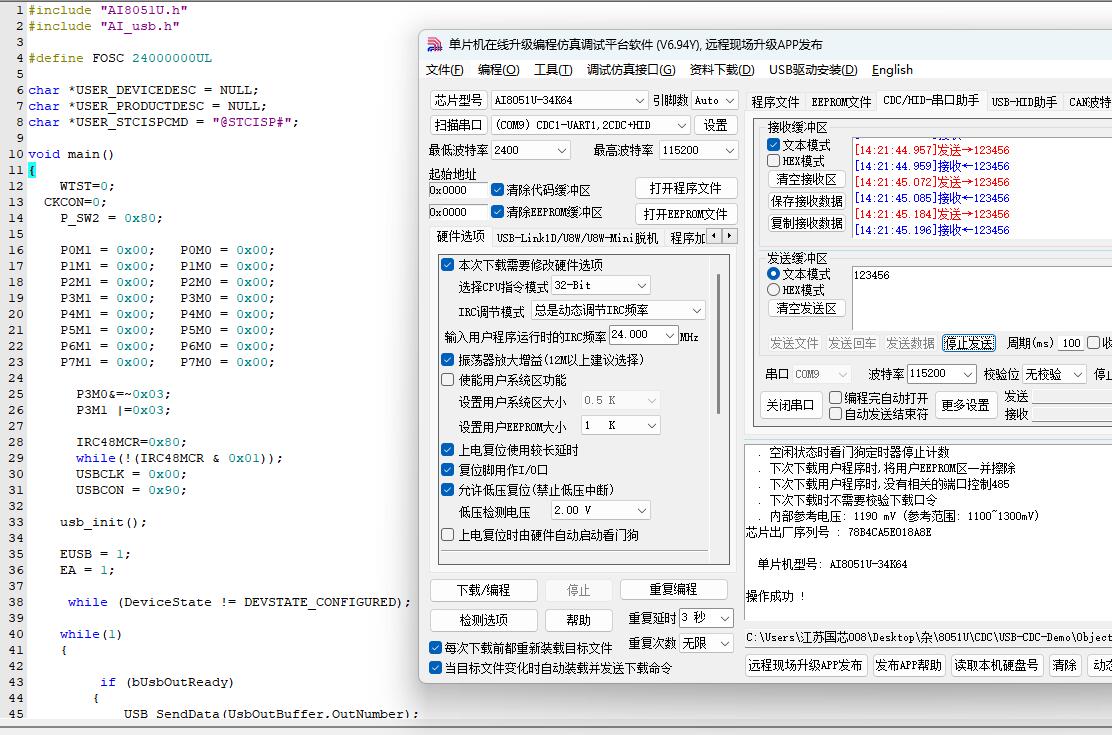Viewport: 1112px width, 735px height.
Task: Toggle 当目标文件变化时自动装载 checkbox
Action: pyautogui.click(x=435, y=668)
